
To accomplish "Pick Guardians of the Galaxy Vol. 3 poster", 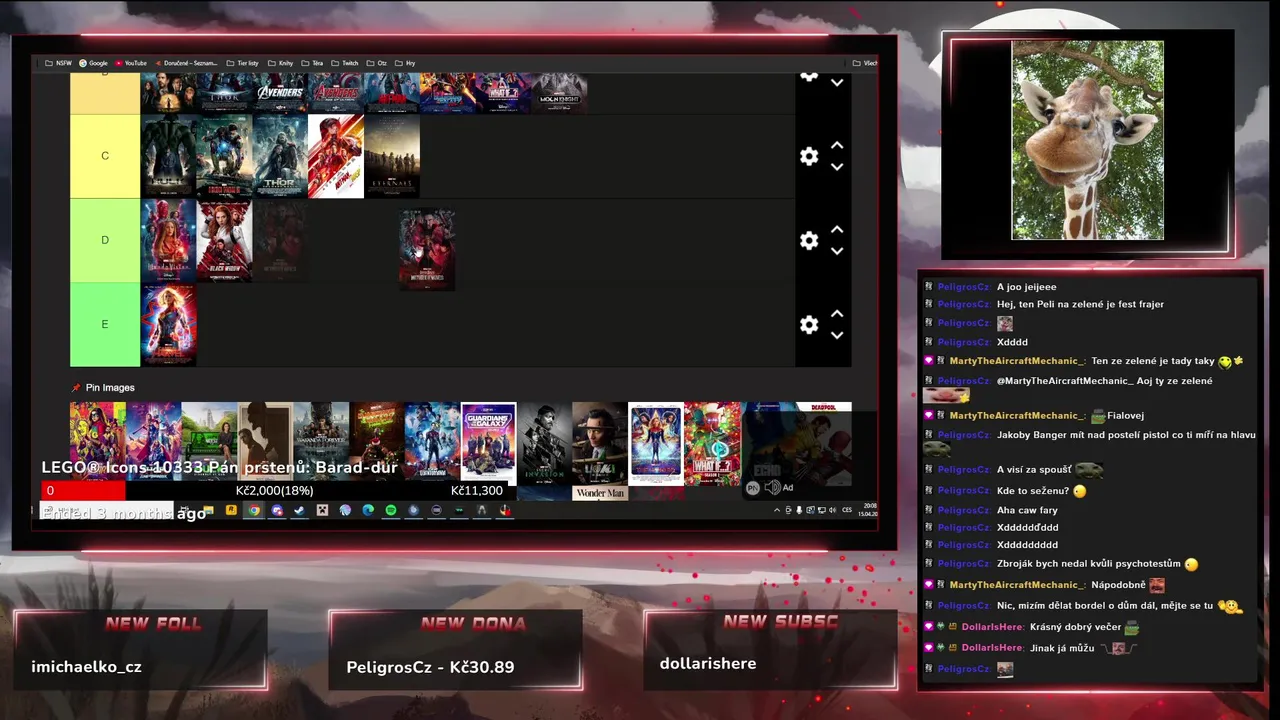I will click(x=488, y=443).
